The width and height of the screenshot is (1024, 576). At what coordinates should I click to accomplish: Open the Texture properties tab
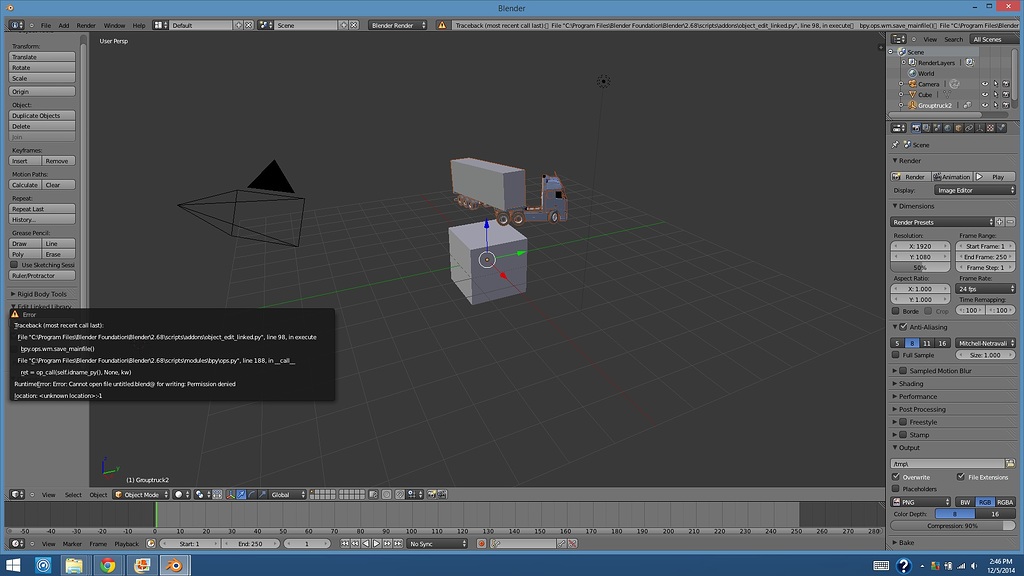click(991, 128)
